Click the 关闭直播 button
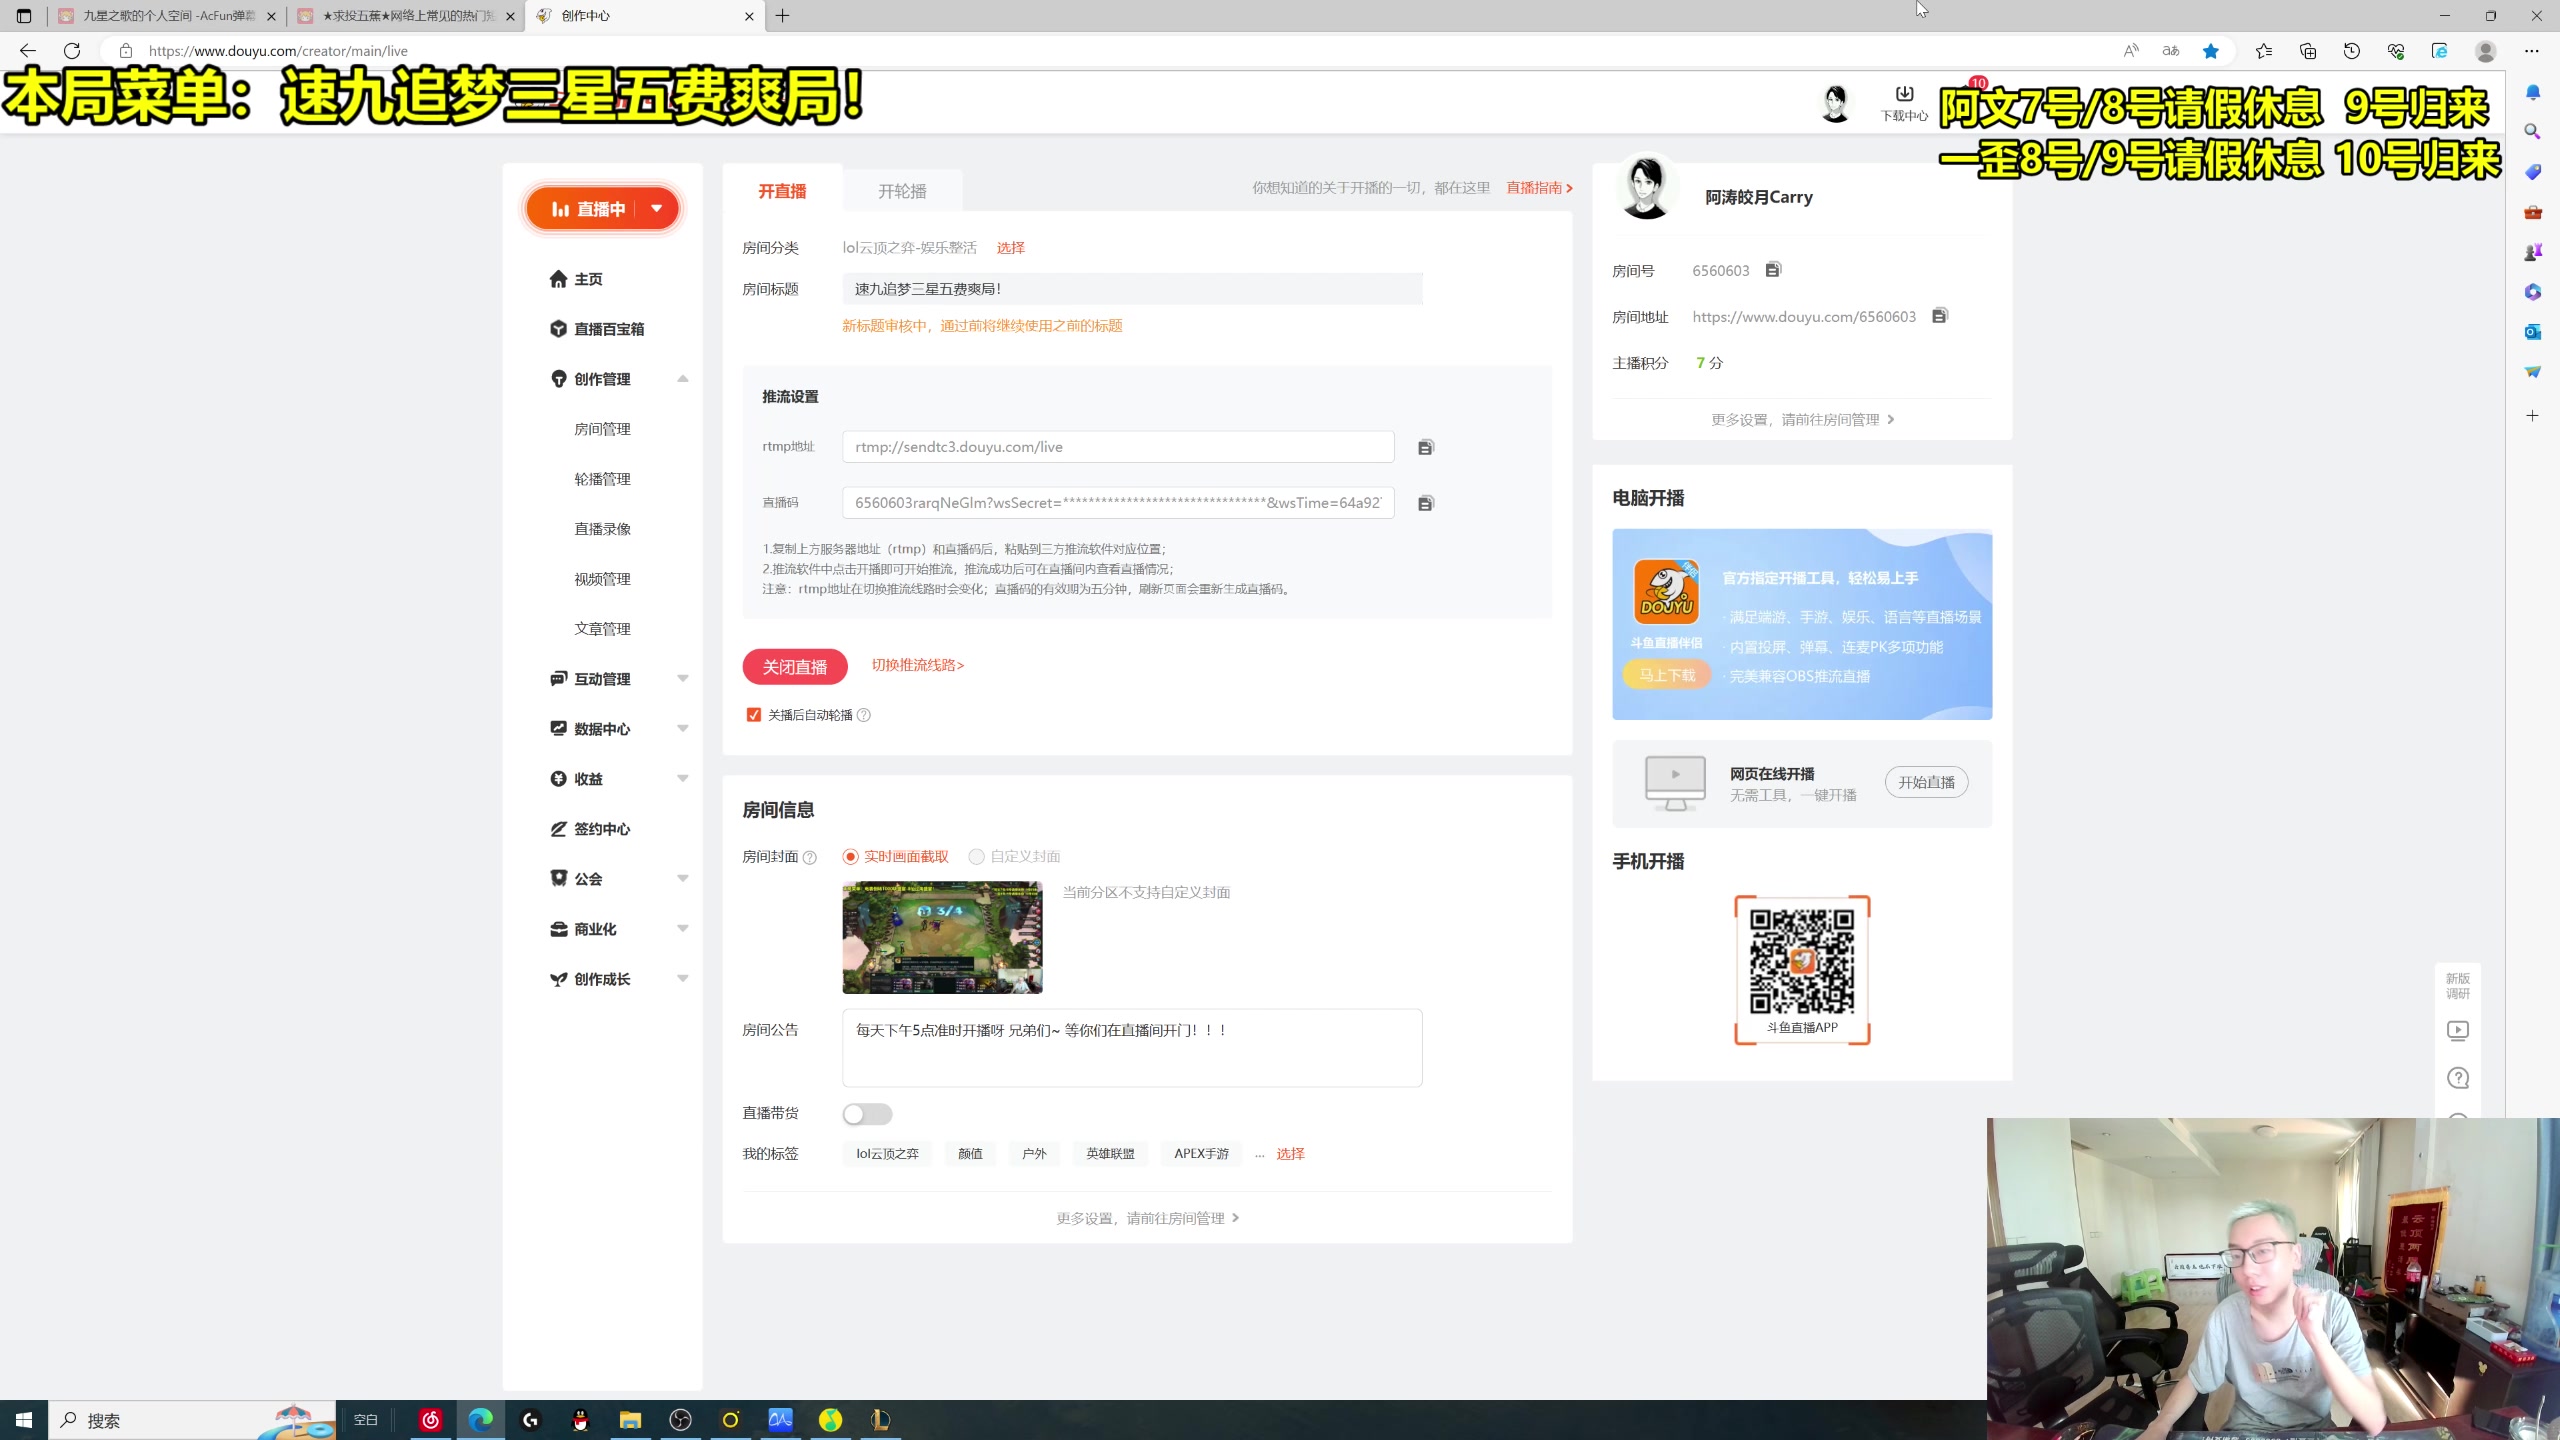Viewport: 2560px width, 1440px height. point(795,667)
